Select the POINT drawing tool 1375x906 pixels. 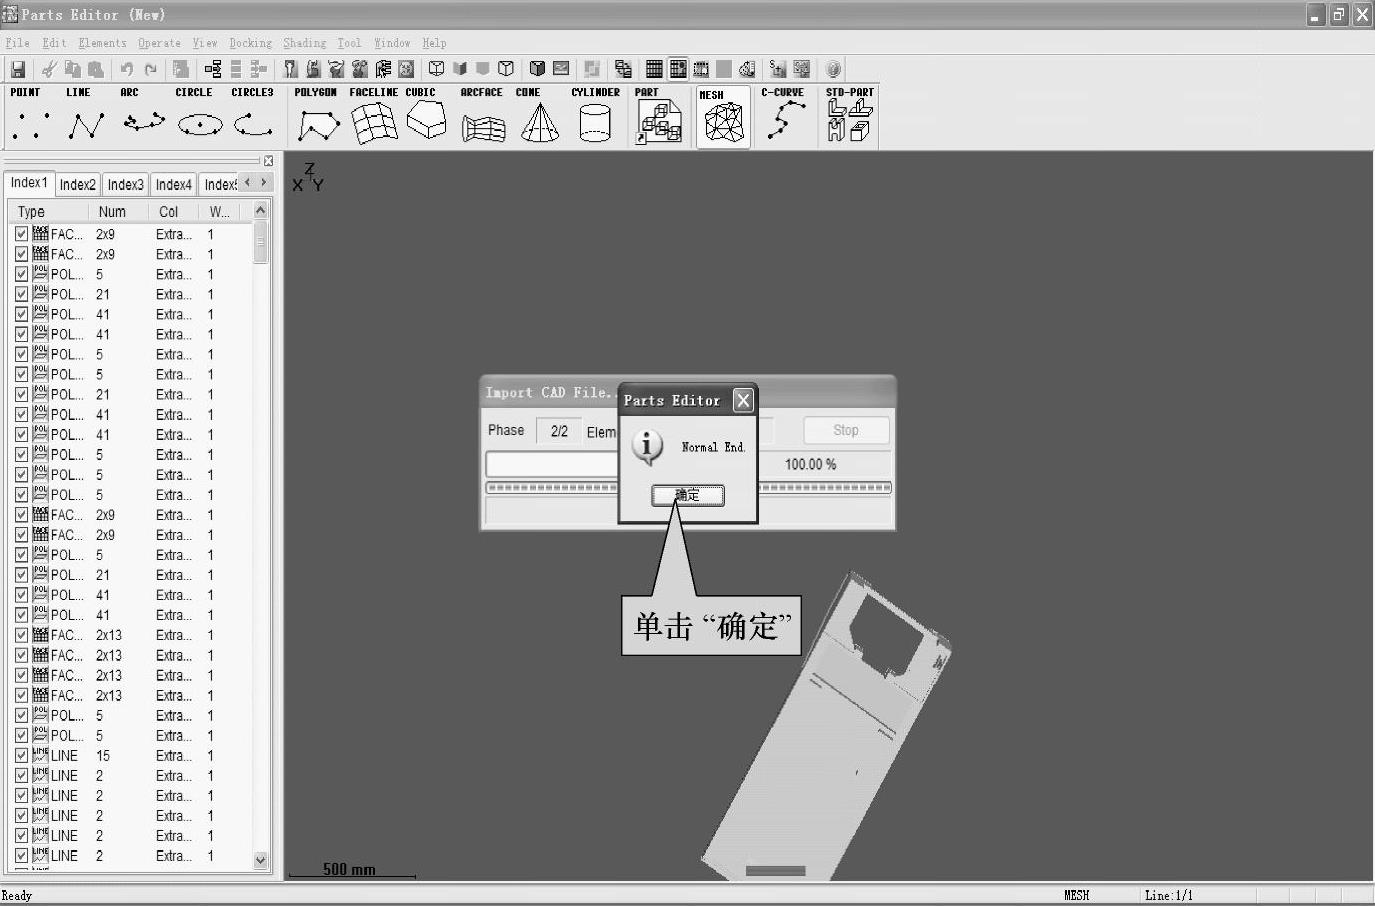(28, 116)
